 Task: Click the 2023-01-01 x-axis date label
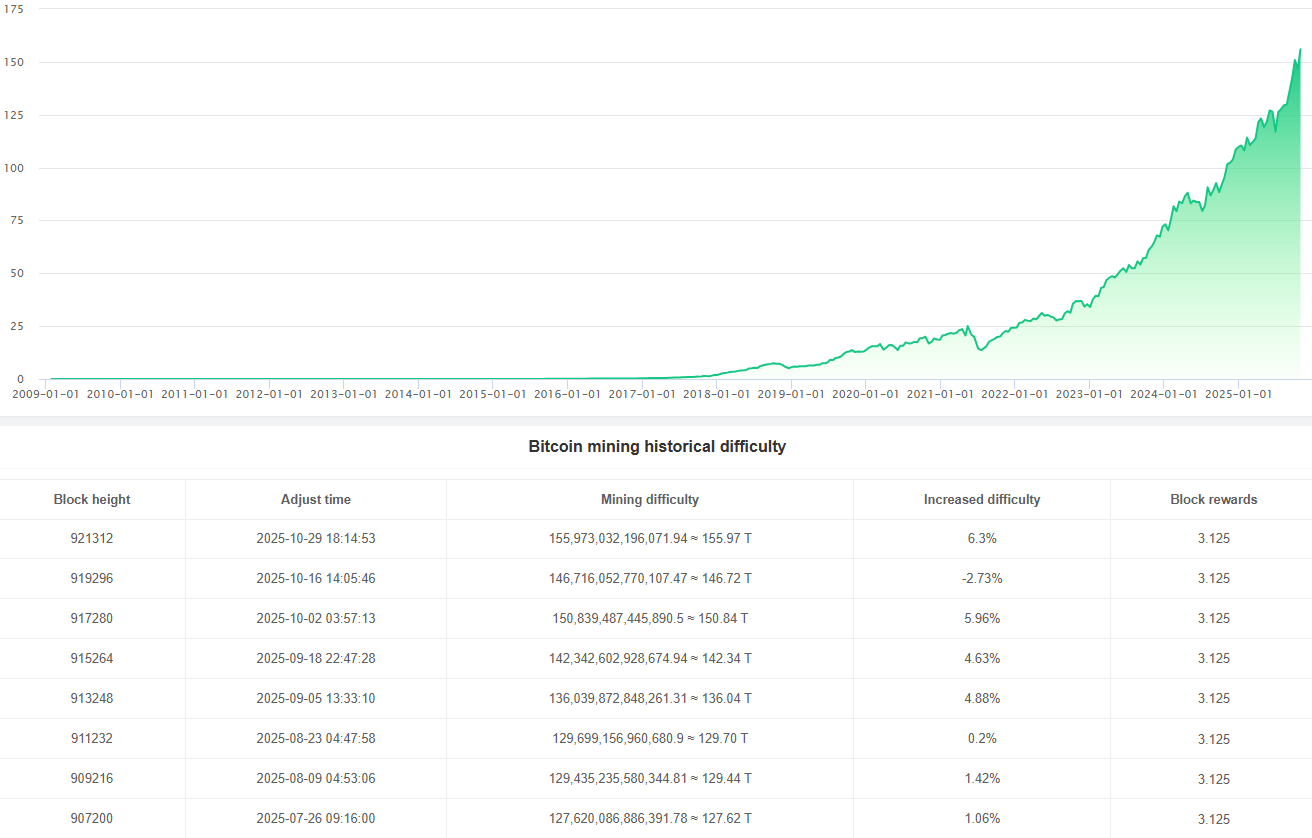(1089, 394)
